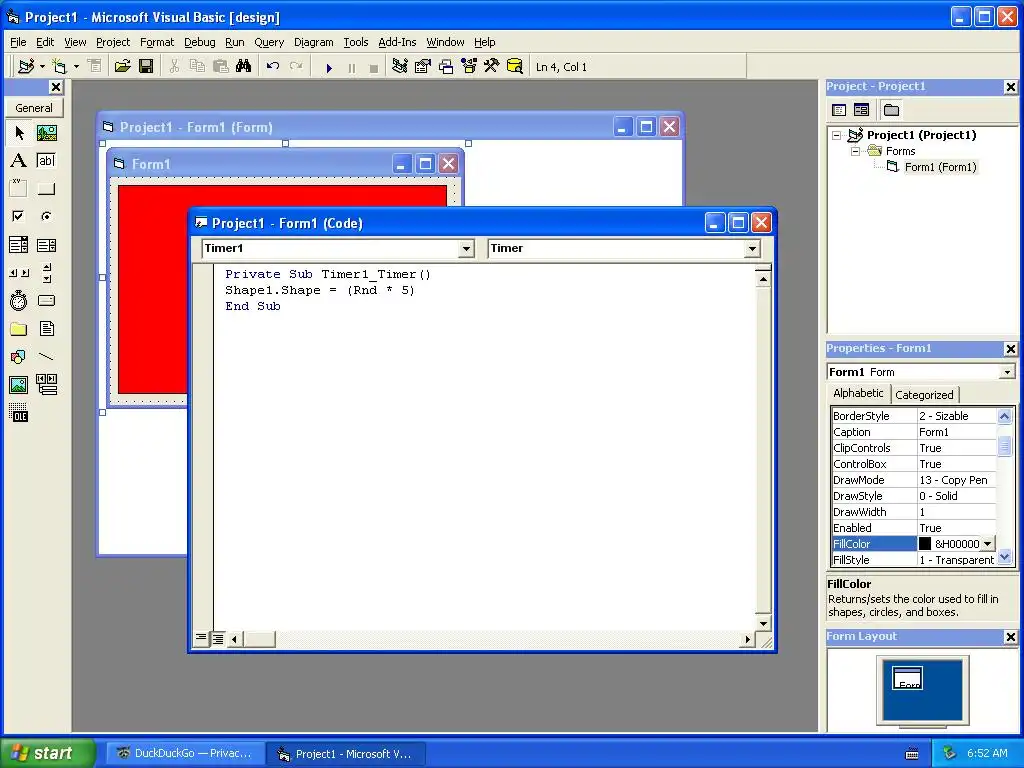
Task: Select the Line tool
Action: (x=46, y=357)
